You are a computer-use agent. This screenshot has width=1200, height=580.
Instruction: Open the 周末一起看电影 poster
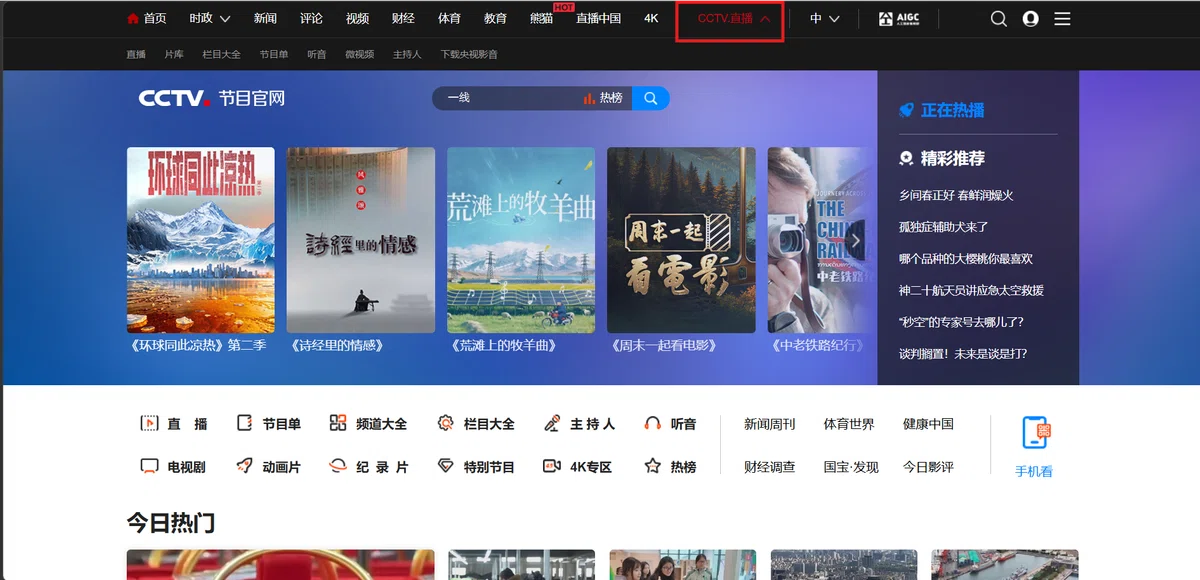tap(681, 240)
